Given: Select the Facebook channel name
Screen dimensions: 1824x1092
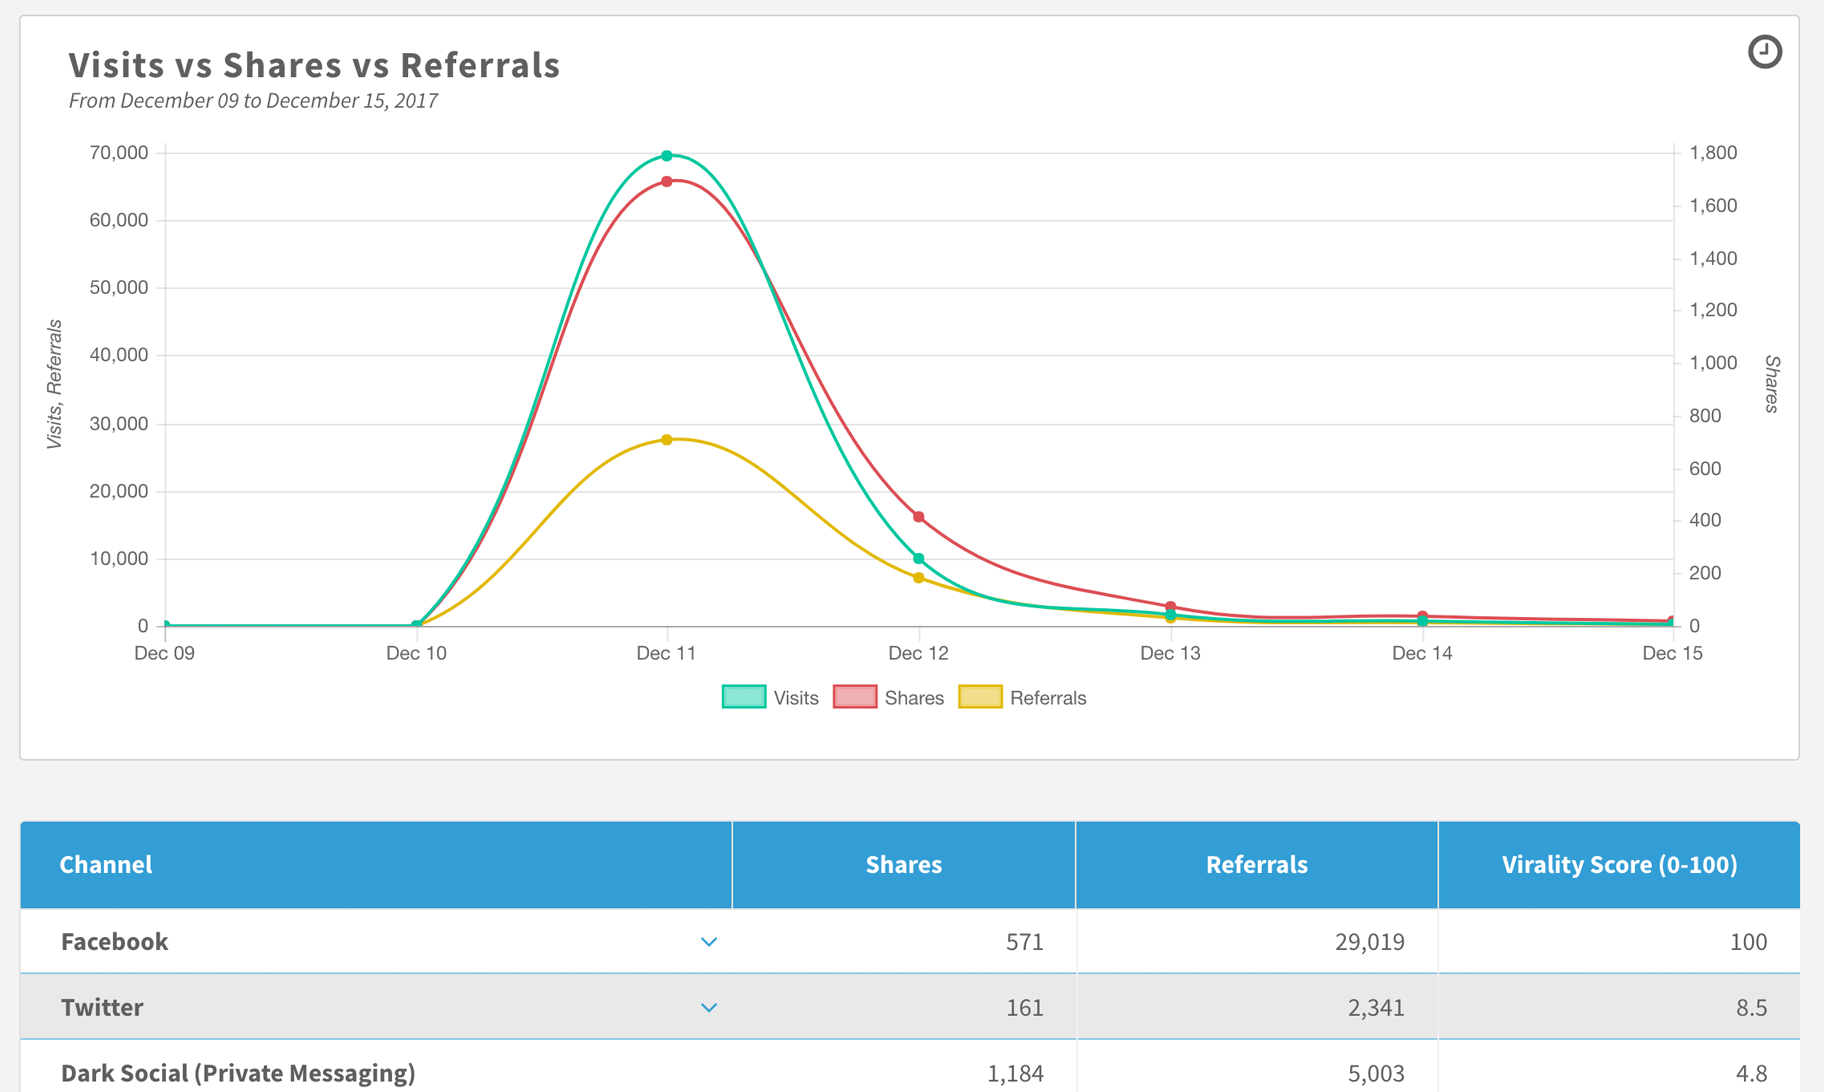Looking at the screenshot, I should pyautogui.click(x=114, y=942).
